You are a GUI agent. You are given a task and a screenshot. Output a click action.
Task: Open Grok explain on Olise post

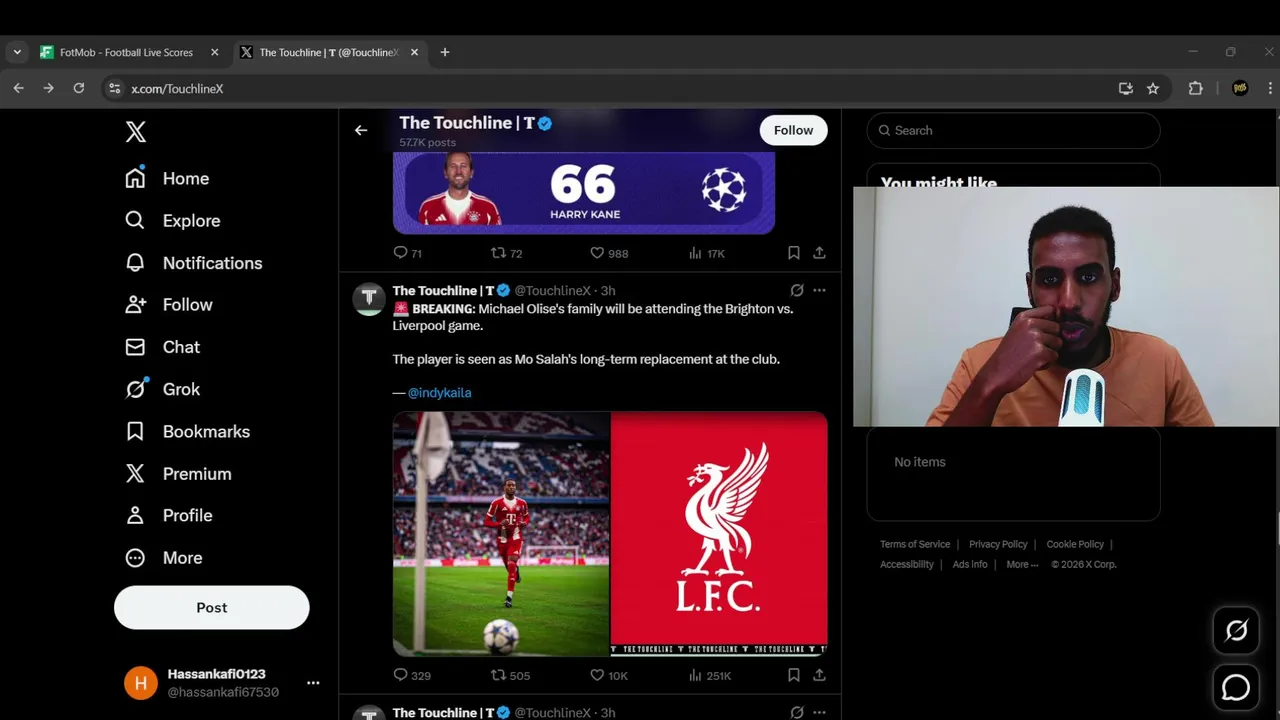tap(797, 290)
